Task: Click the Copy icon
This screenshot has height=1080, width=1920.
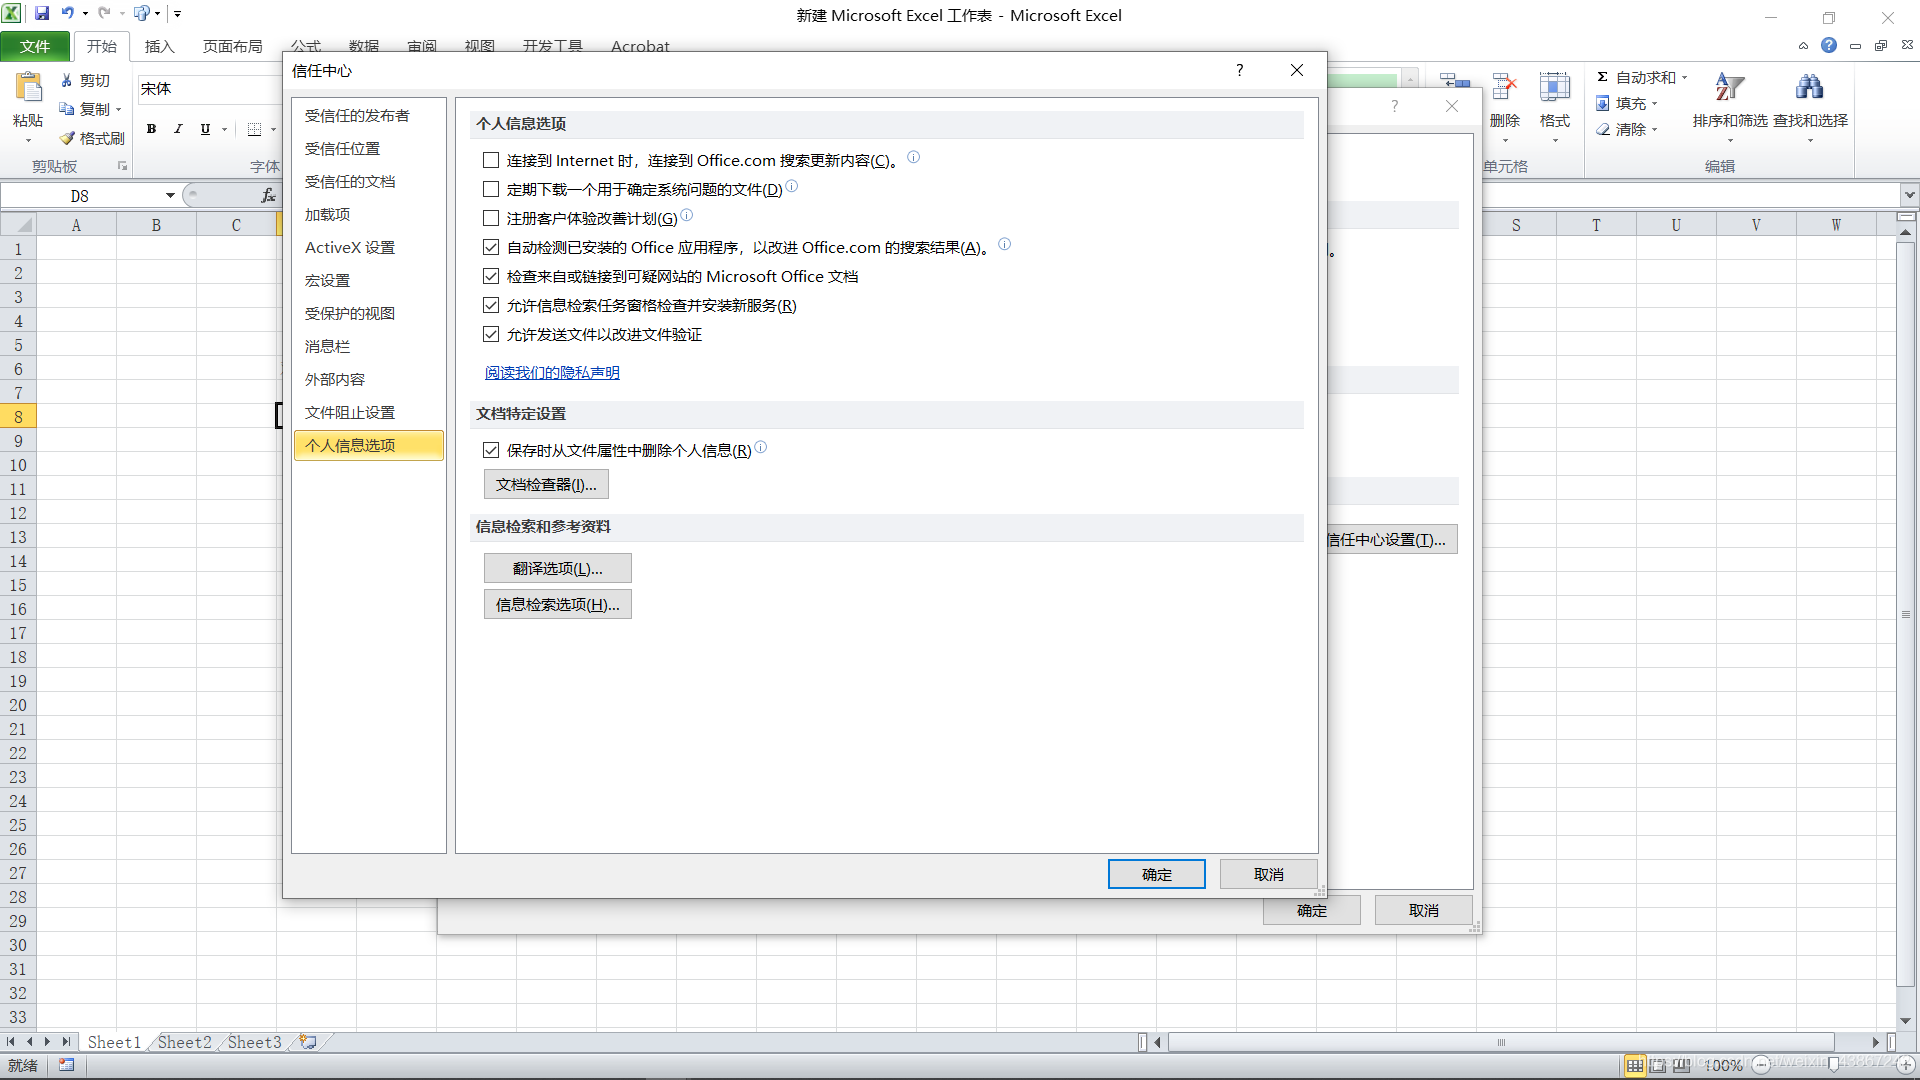Action: pos(67,109)
